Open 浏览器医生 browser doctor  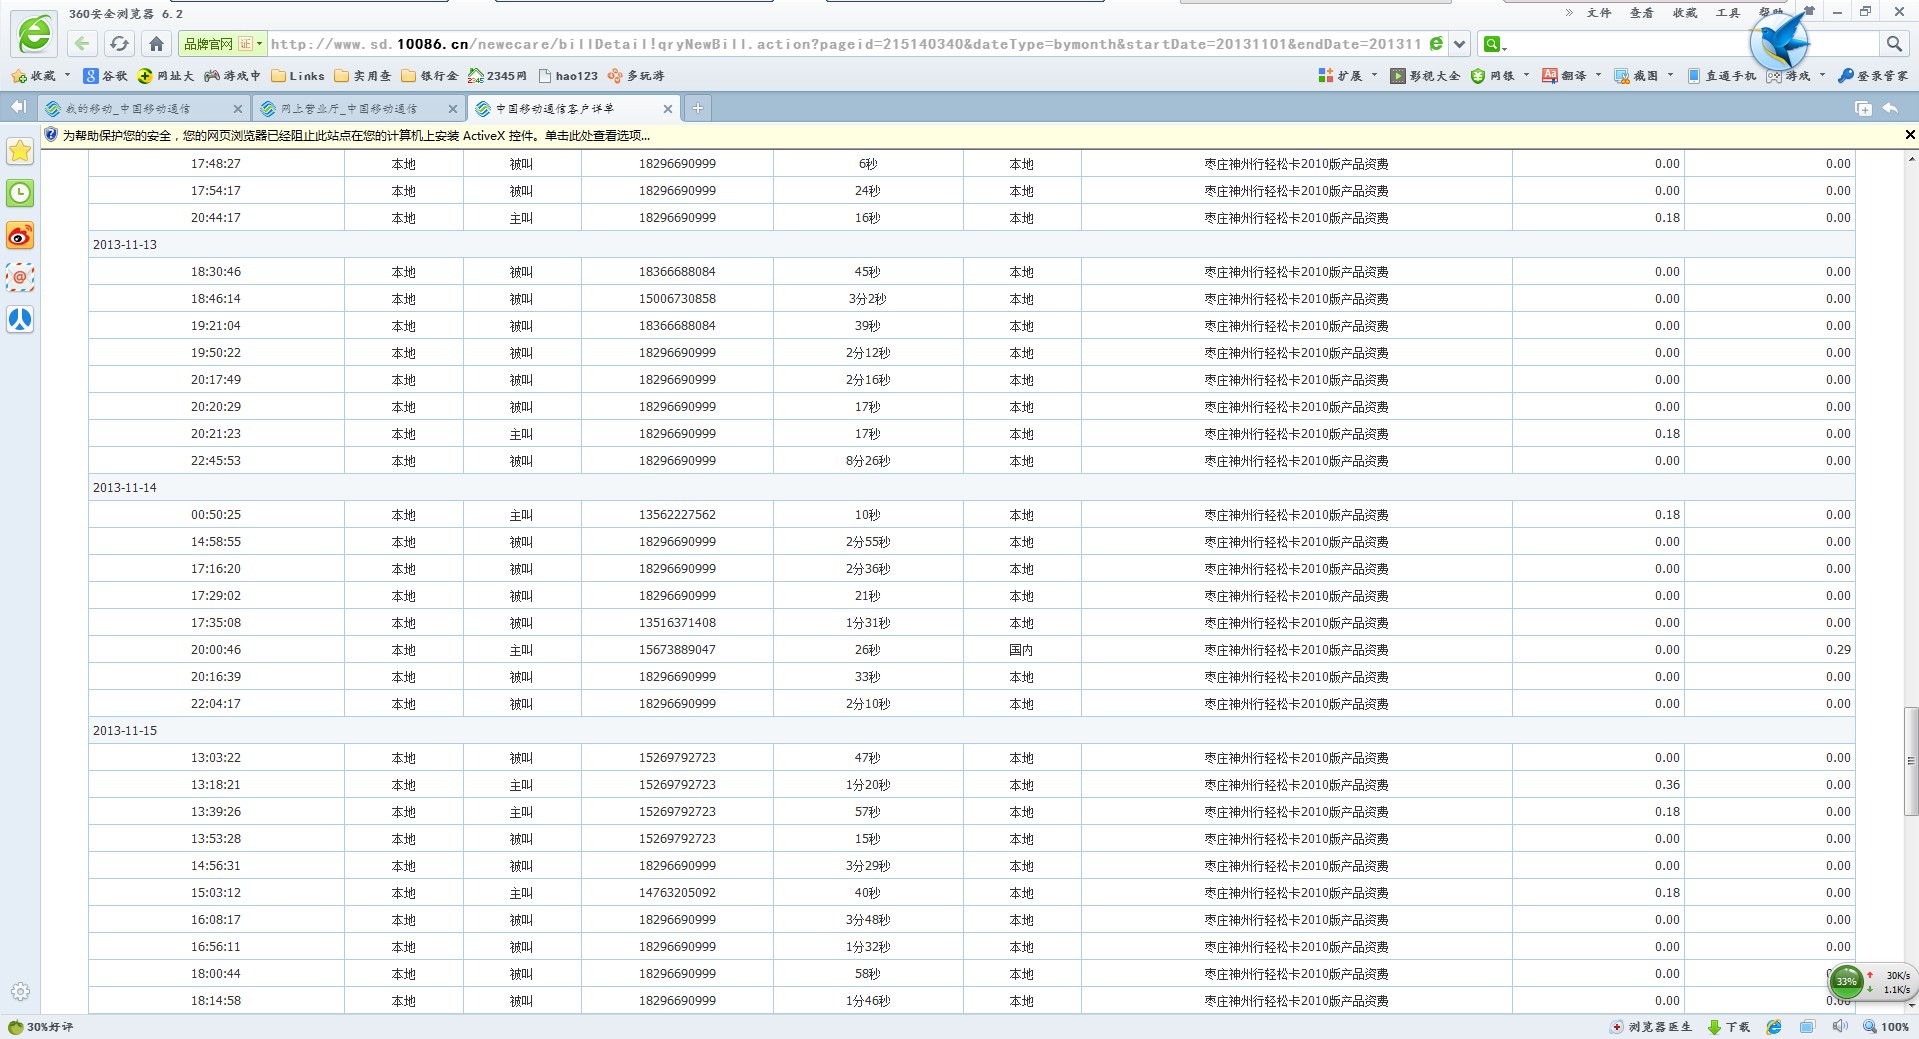[1651, 1027]
